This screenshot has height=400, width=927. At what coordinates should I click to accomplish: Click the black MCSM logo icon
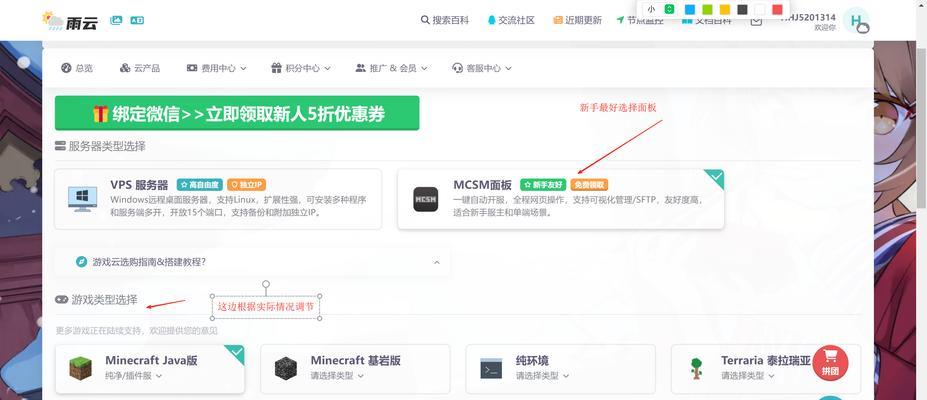pos(426,199)
